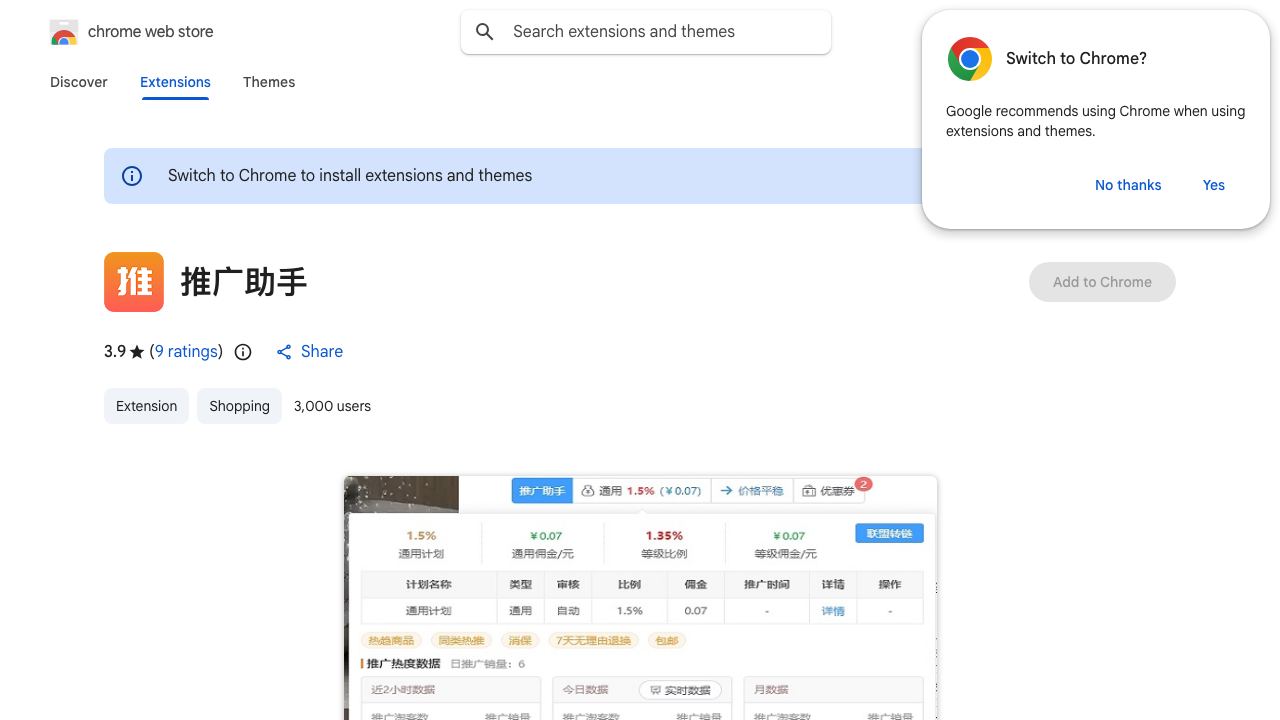The image size is (1280, 720).
Task: Click the Switch to Chrome? popup heading
Action: (x=1076, y=59)
